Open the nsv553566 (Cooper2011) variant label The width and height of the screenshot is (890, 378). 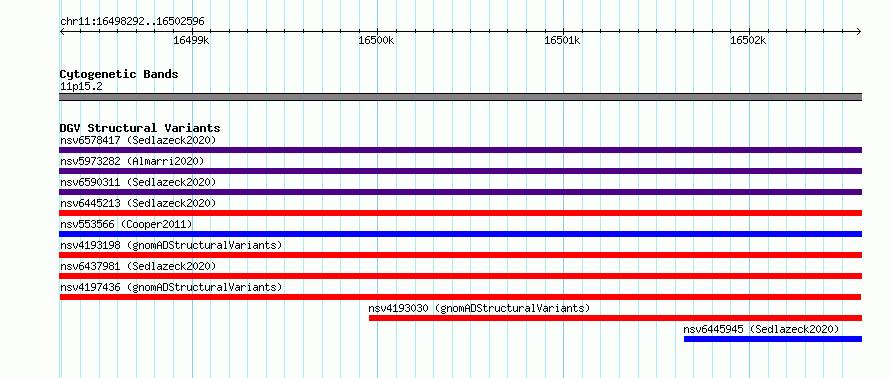(x=126, y=224)
